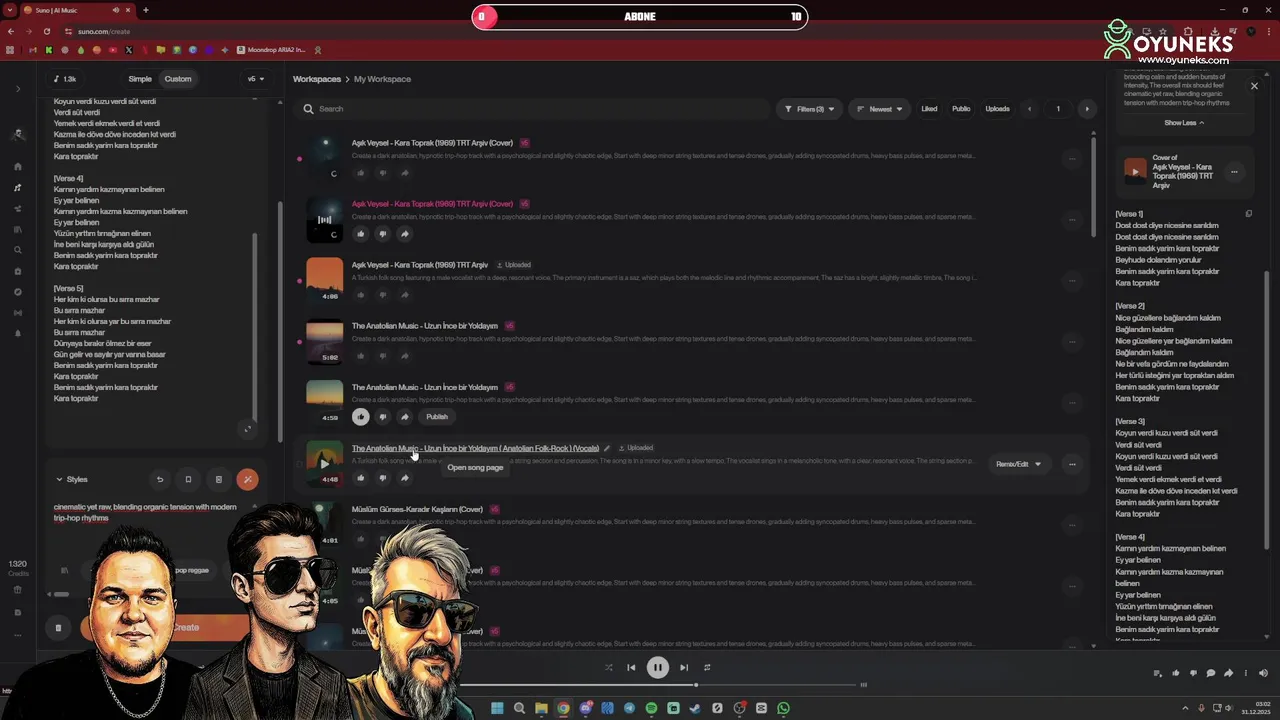Screen dimensions: 1280x720
Task: Click the Publish button
Action: click(437, 417)
